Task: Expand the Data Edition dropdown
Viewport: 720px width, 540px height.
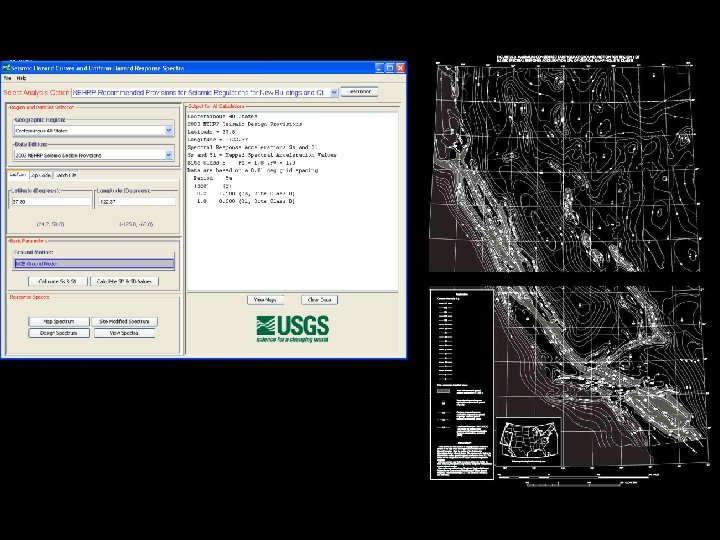Action: point(168,155)
